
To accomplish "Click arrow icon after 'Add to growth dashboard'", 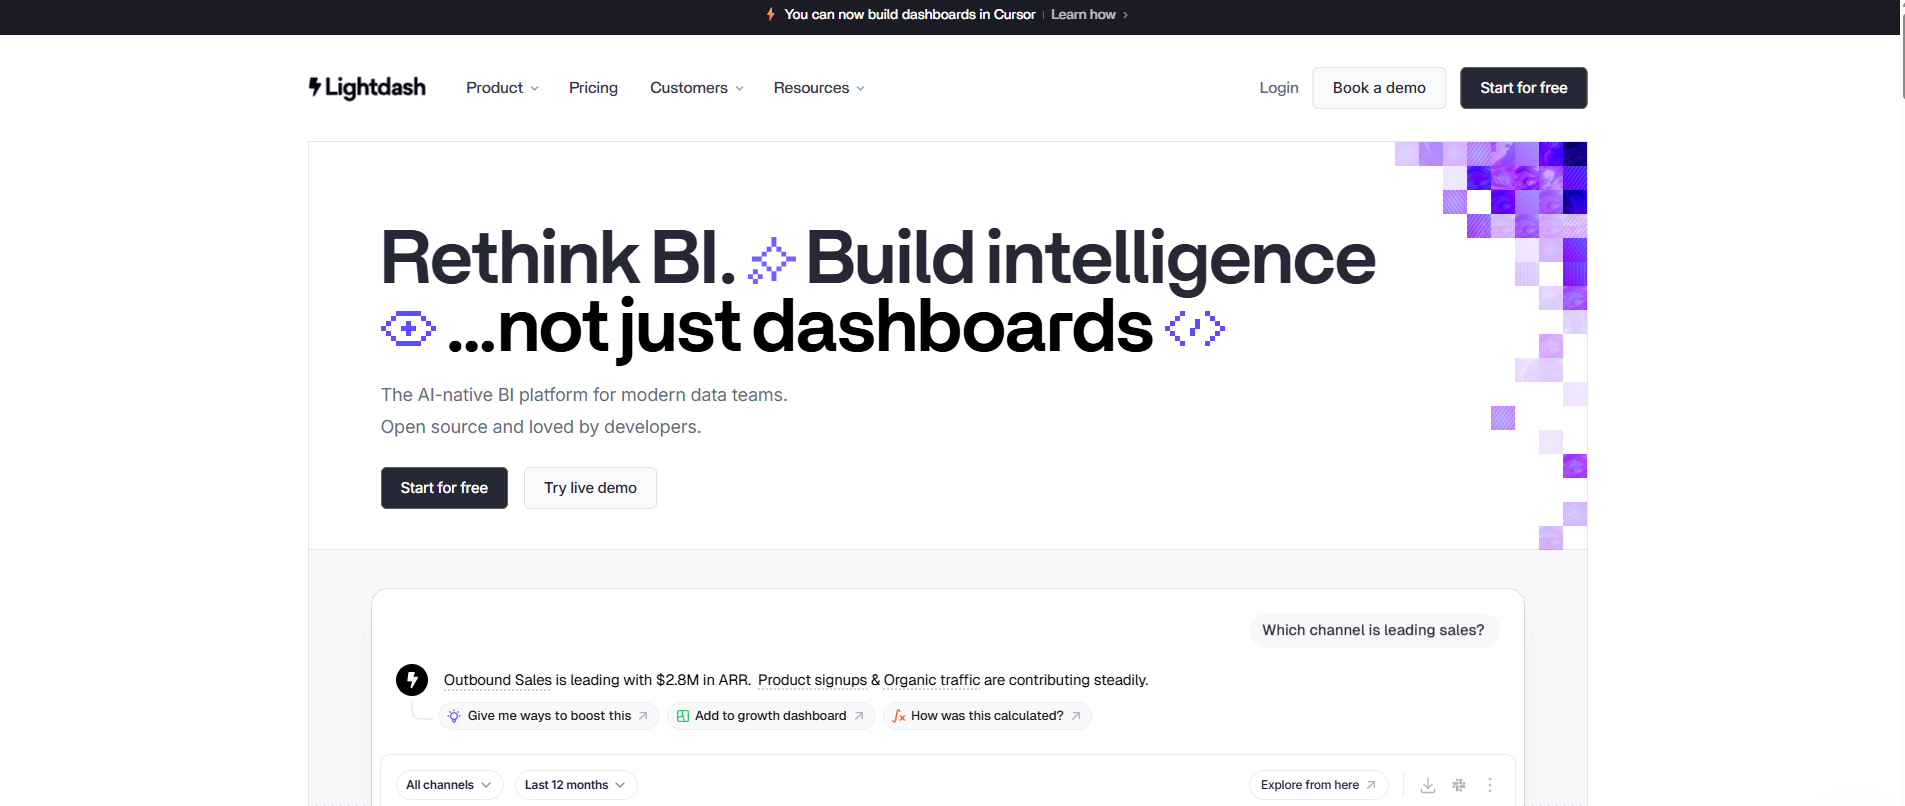I will 858,716.
